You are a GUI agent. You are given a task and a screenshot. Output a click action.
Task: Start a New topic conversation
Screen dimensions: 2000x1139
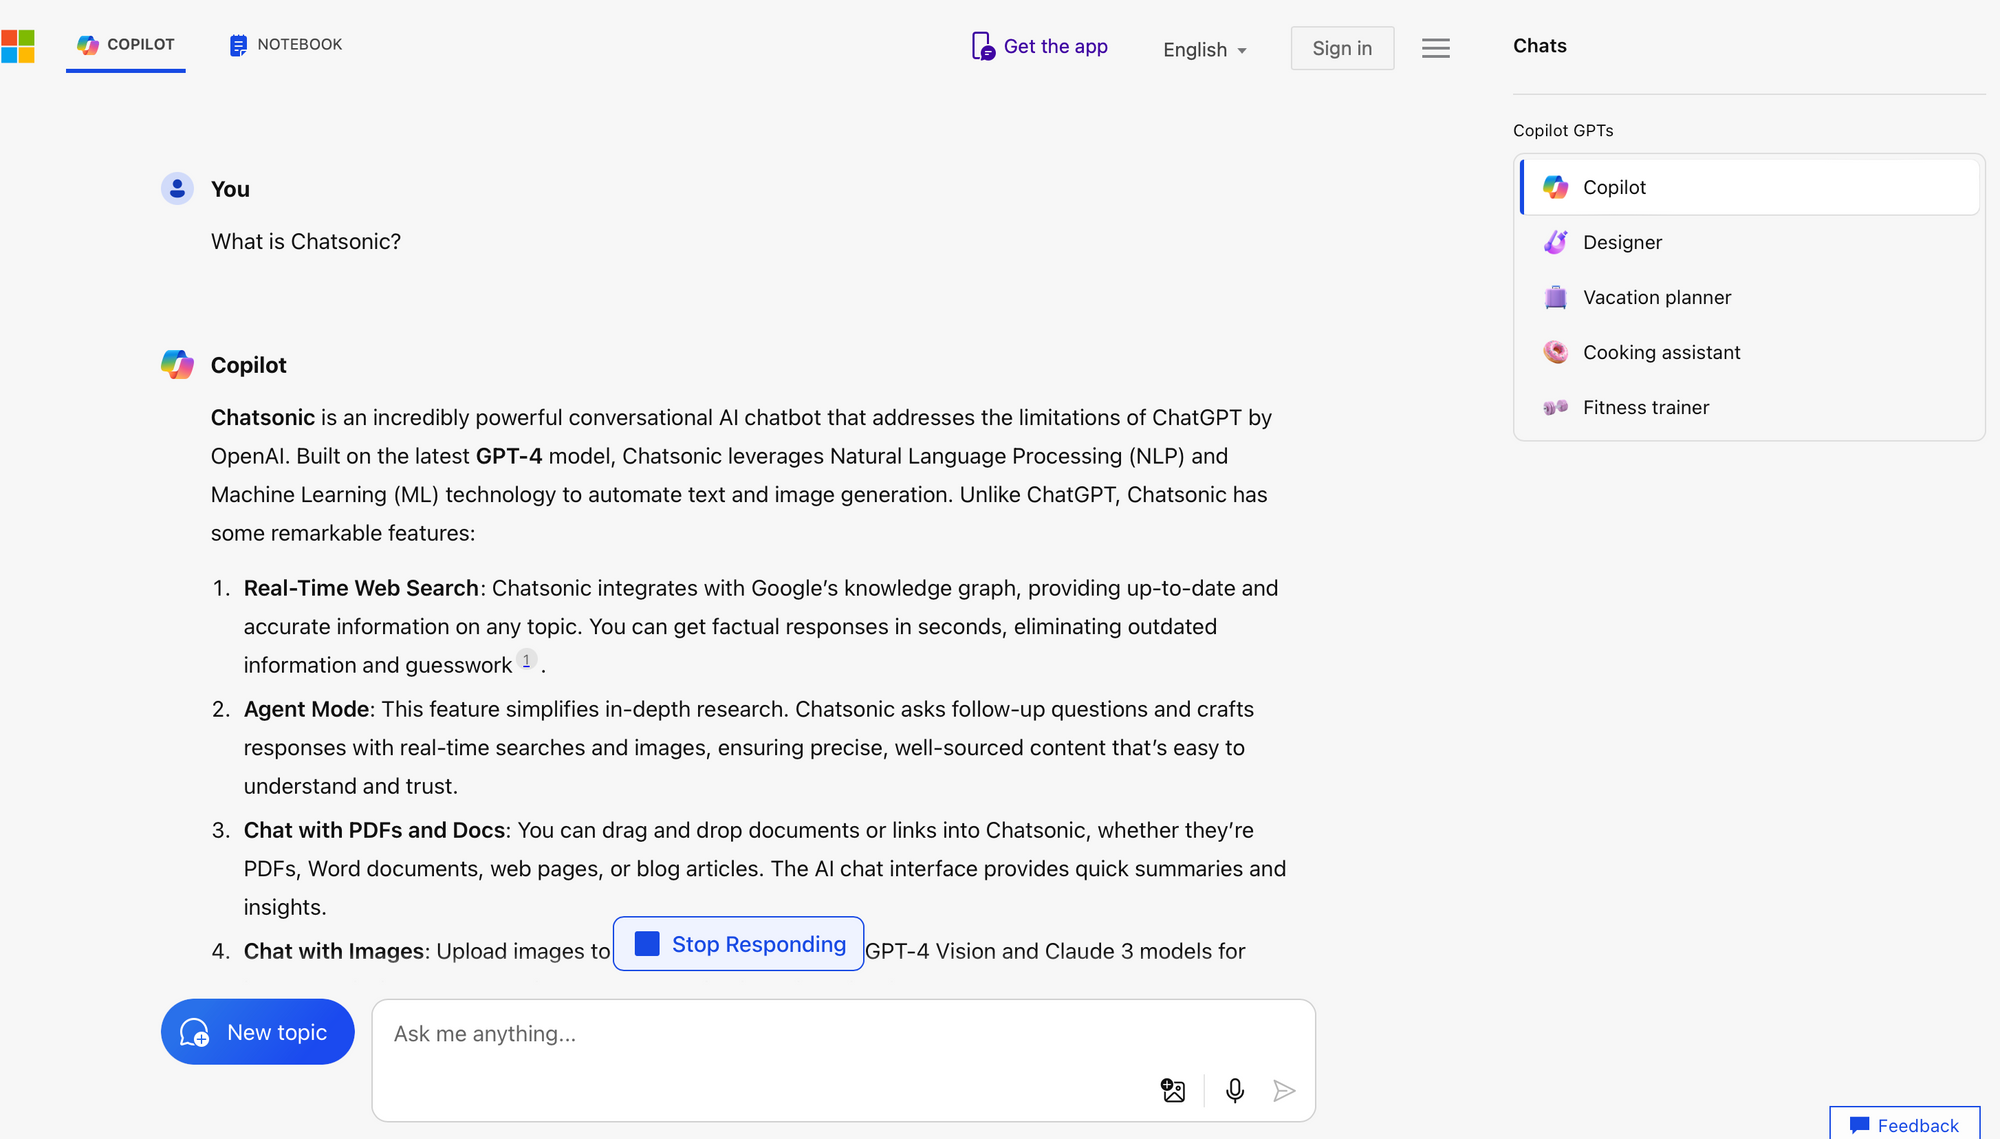pyautogui.click(x=257, y=1031)
